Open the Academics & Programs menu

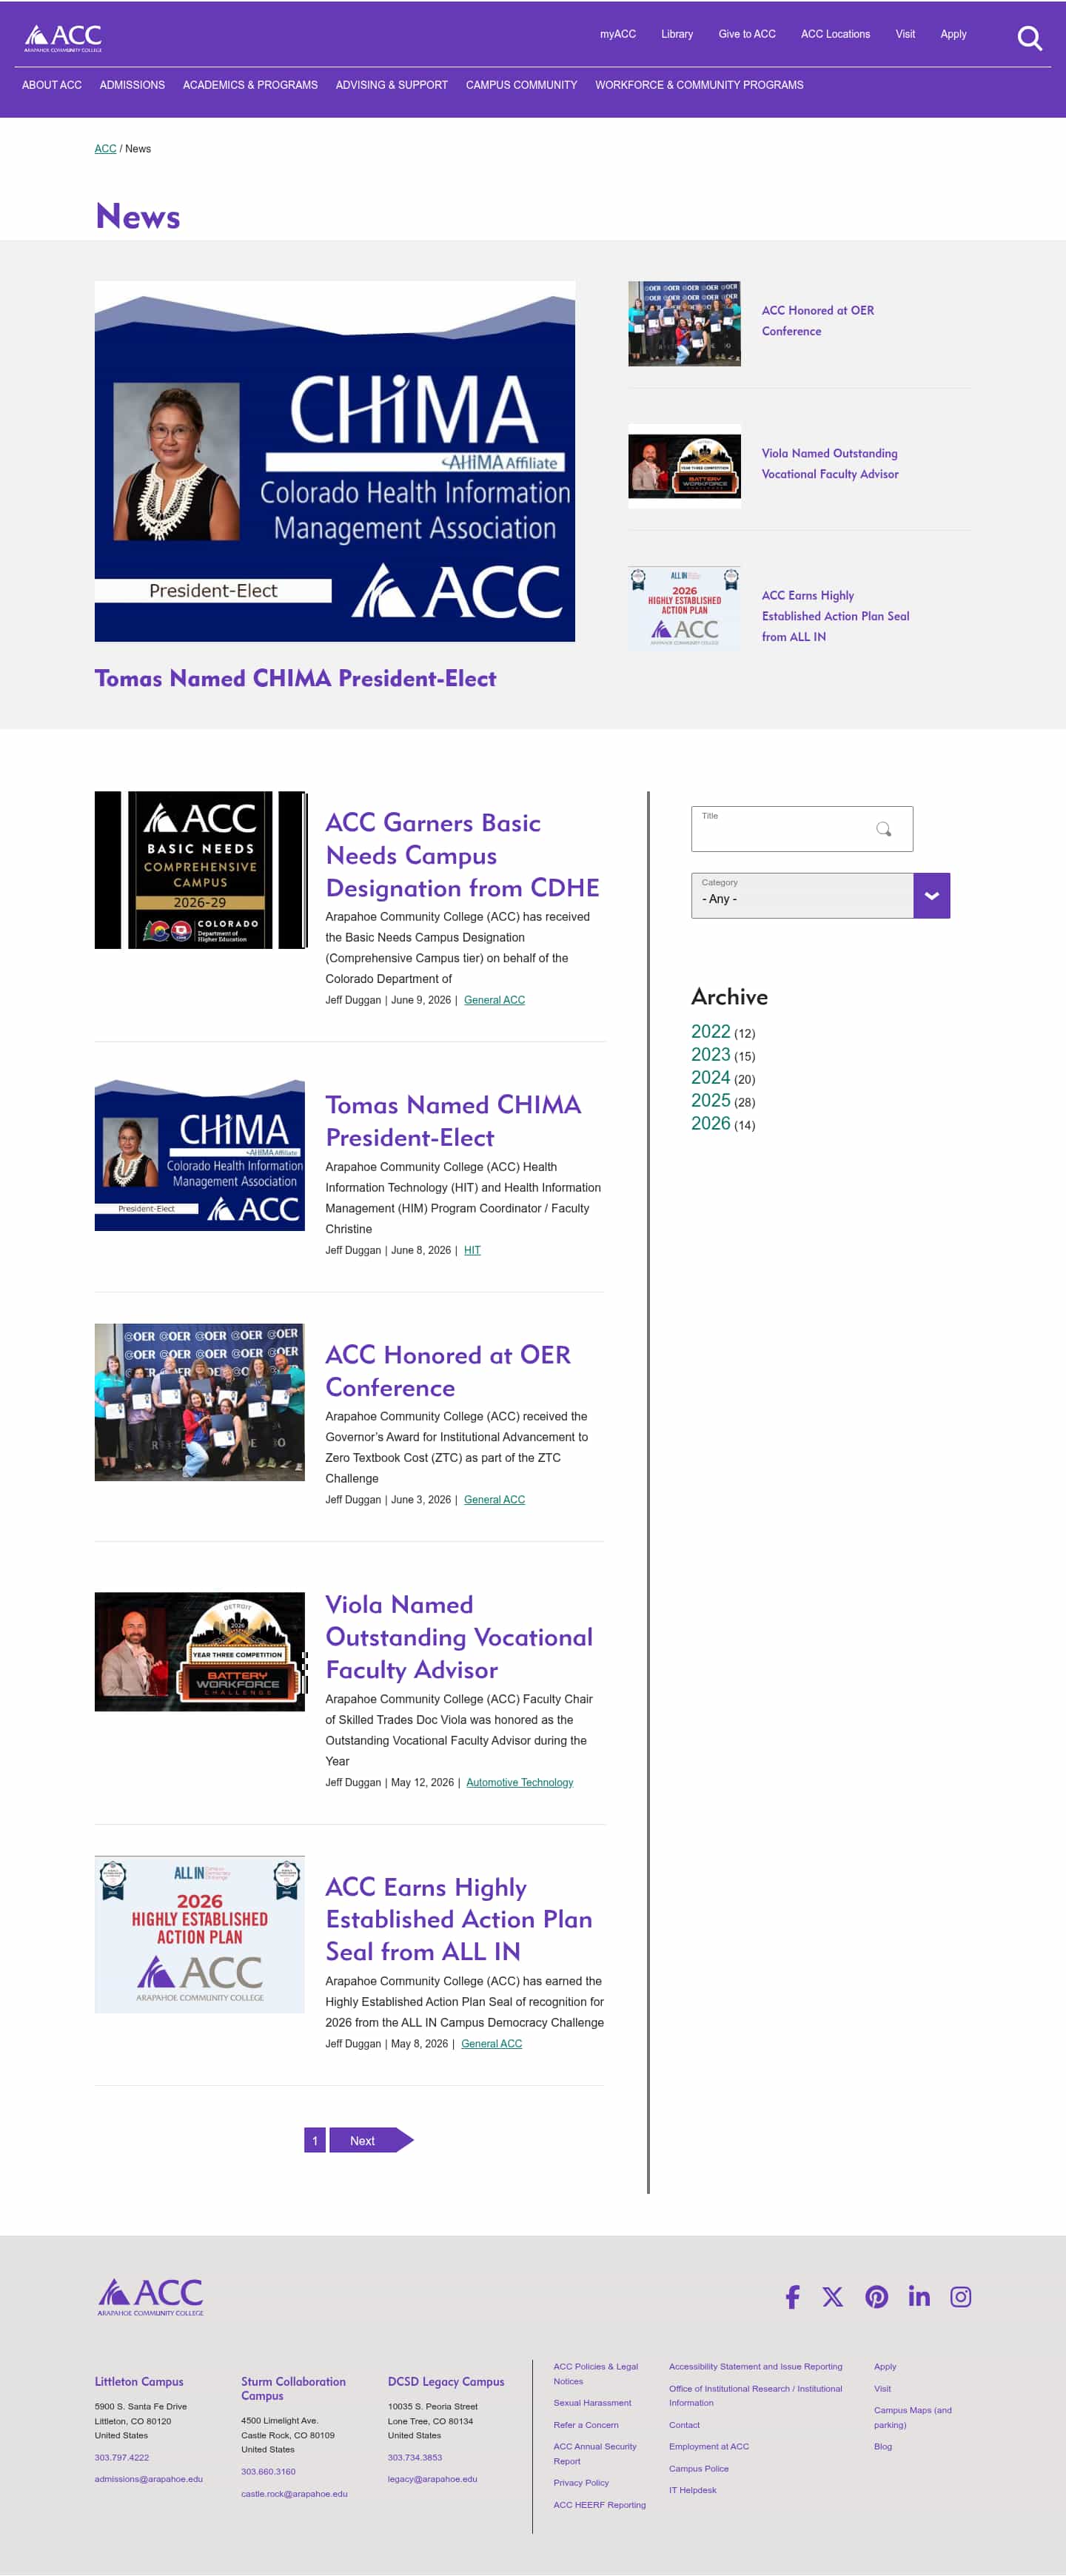(250, 85)
